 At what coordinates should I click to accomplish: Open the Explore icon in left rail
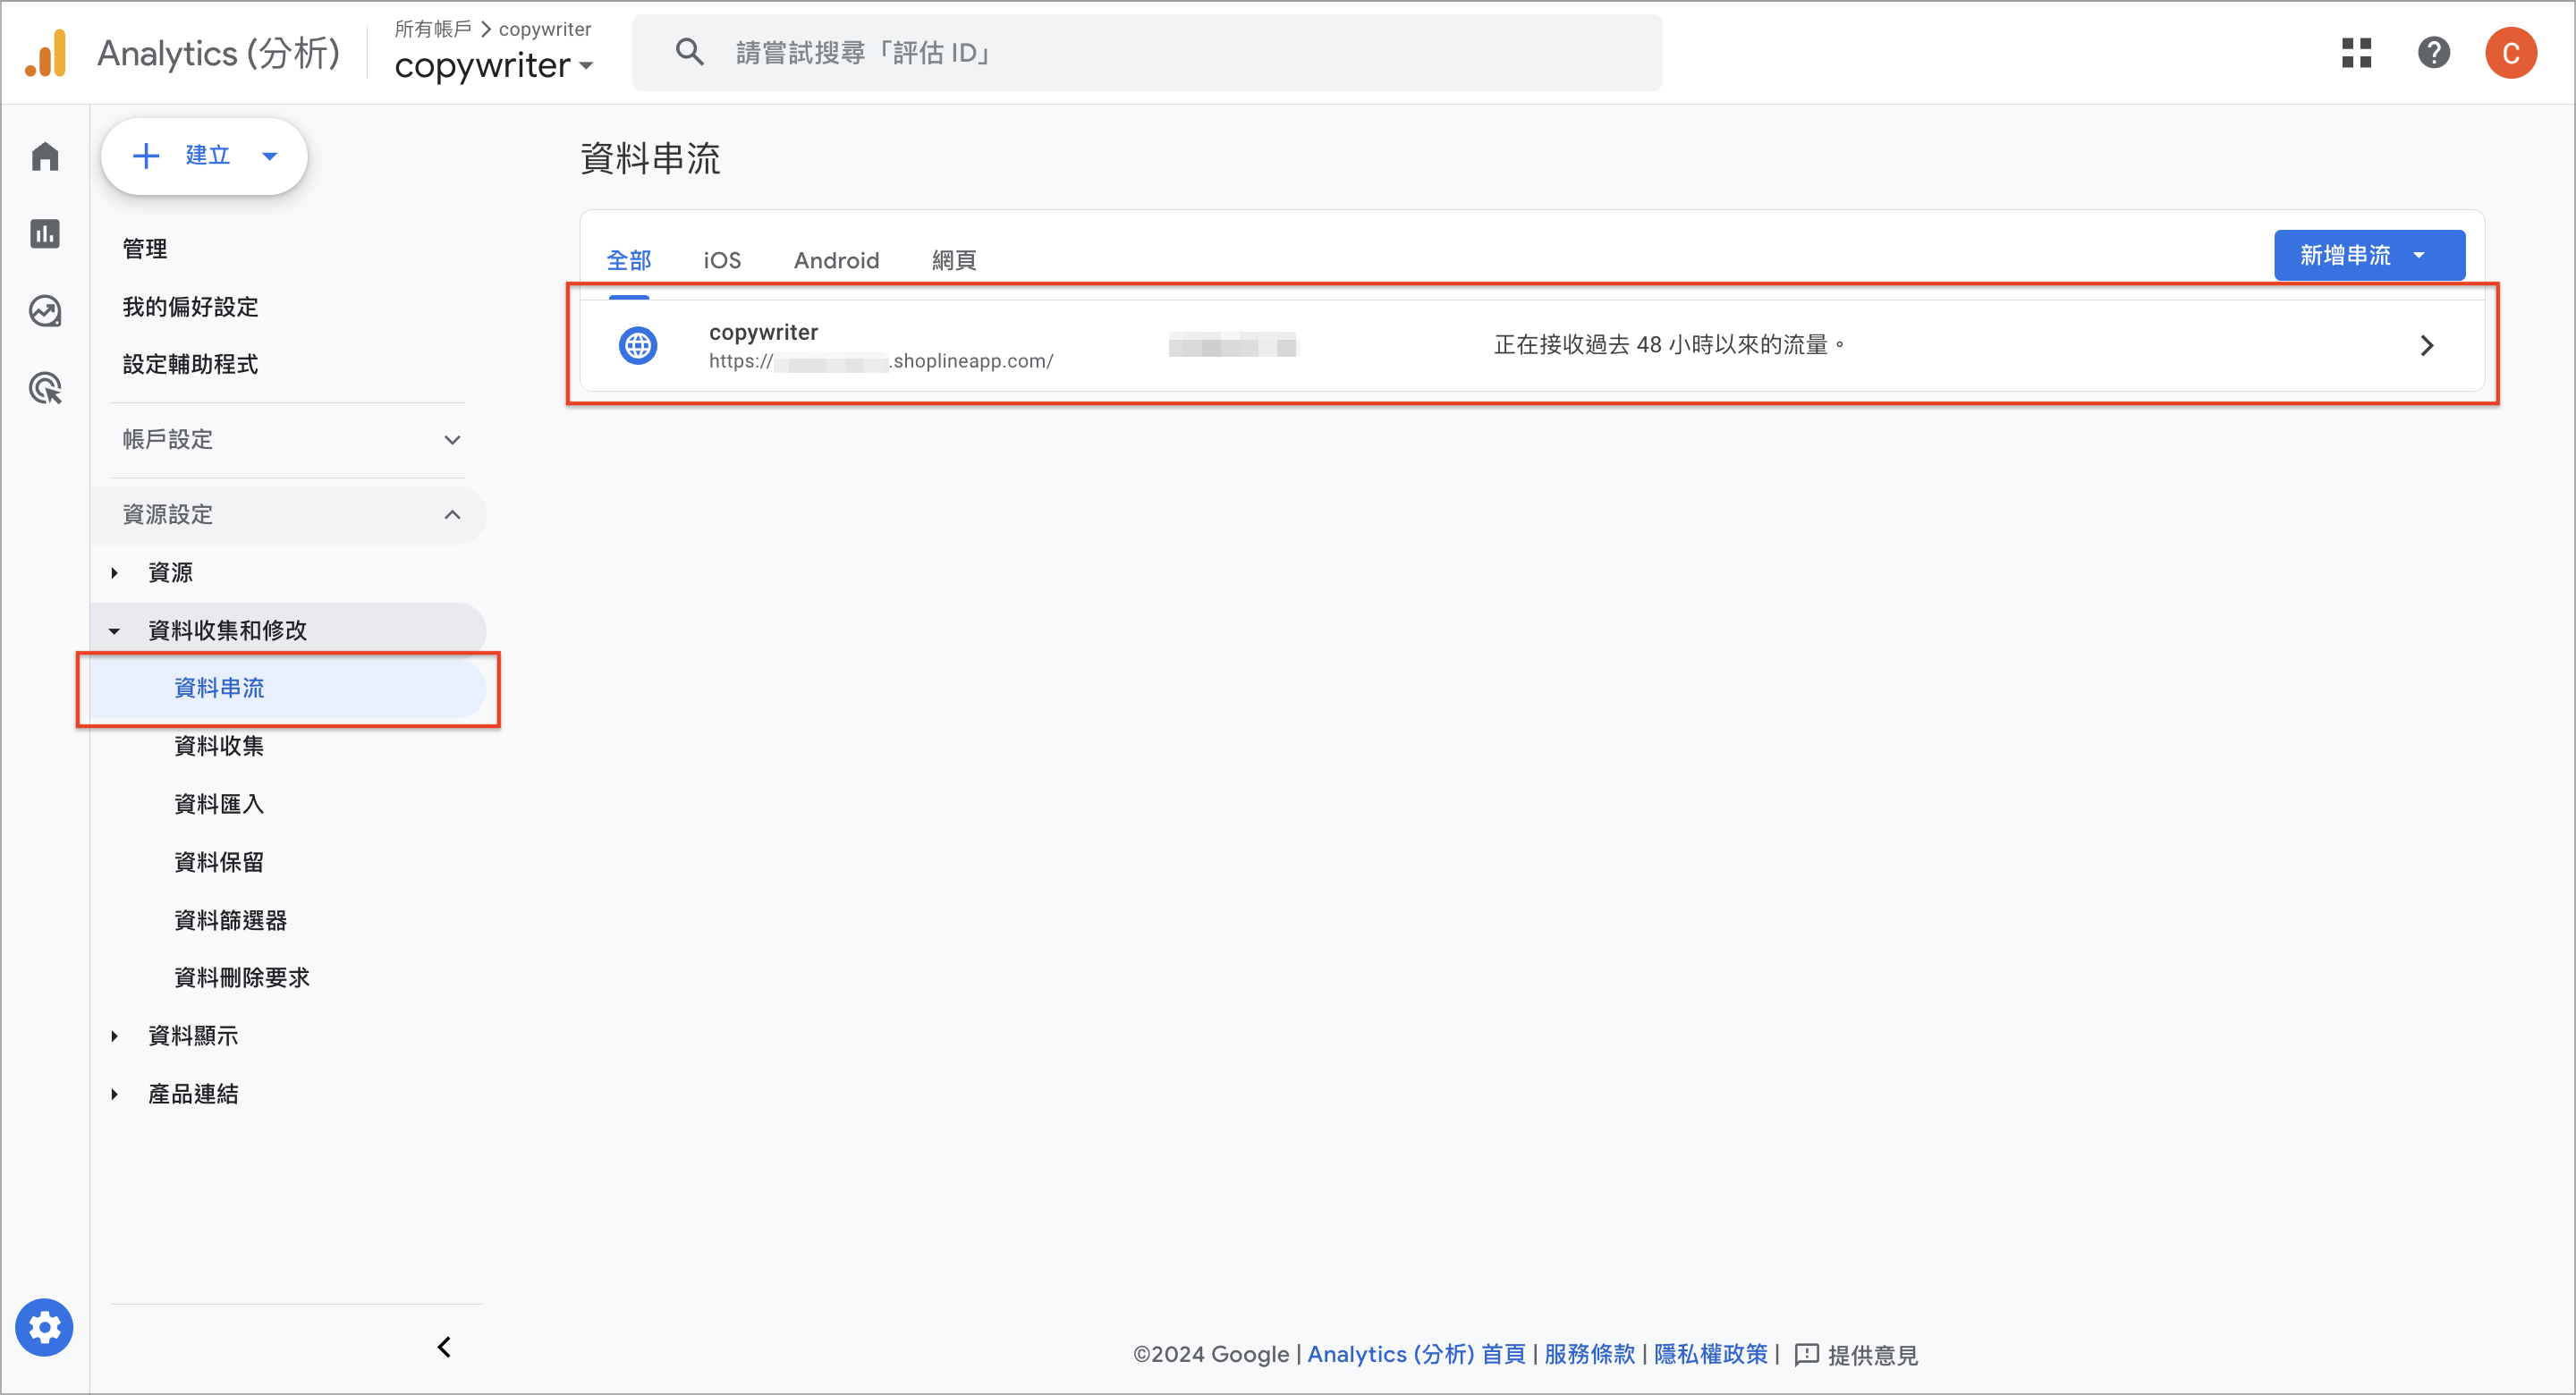click(45, 311)
